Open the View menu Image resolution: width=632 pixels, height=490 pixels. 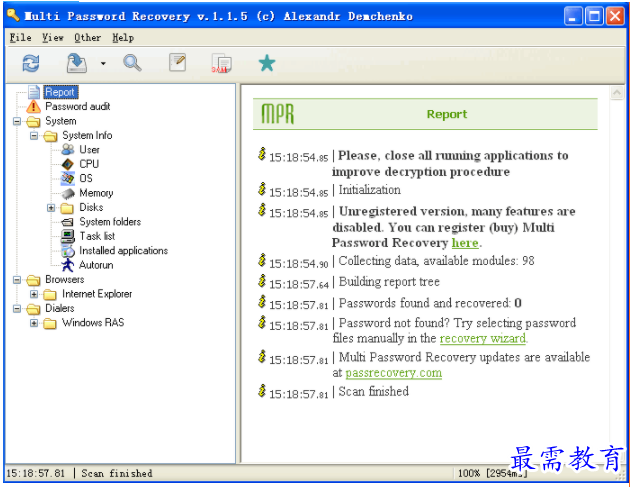(53, 37)
